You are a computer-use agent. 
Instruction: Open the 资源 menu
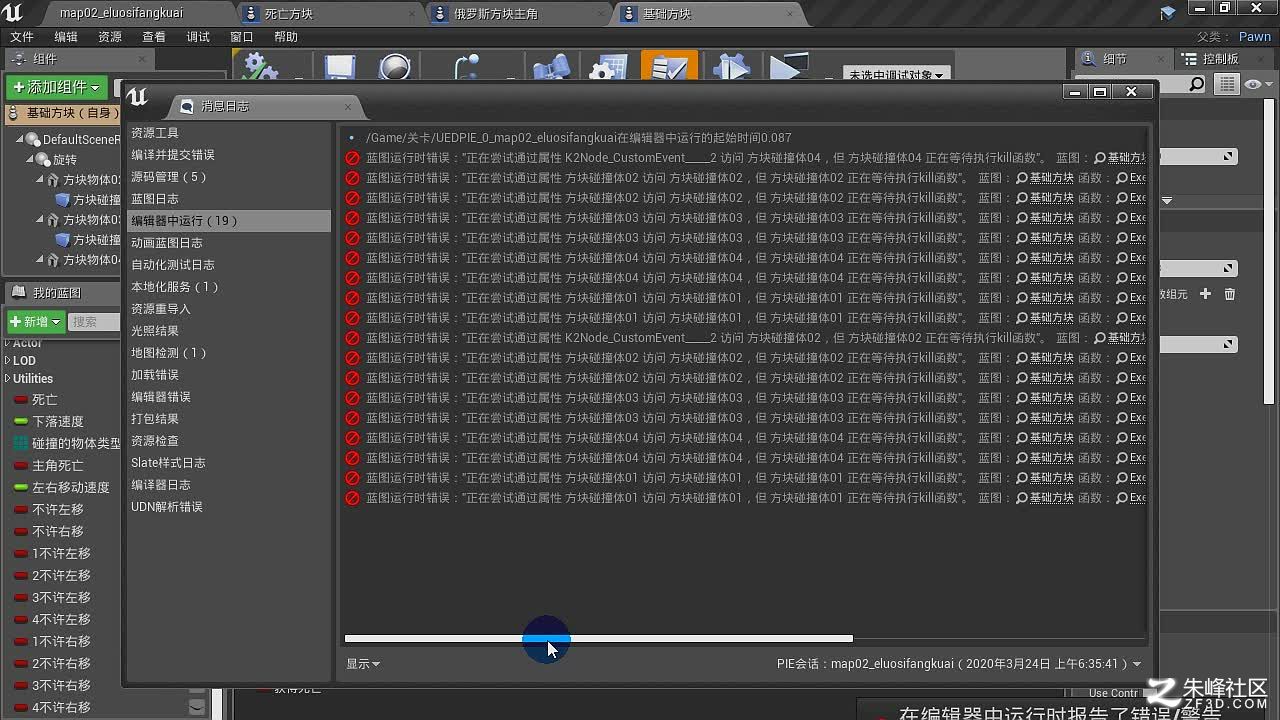(x=110, y=37)
